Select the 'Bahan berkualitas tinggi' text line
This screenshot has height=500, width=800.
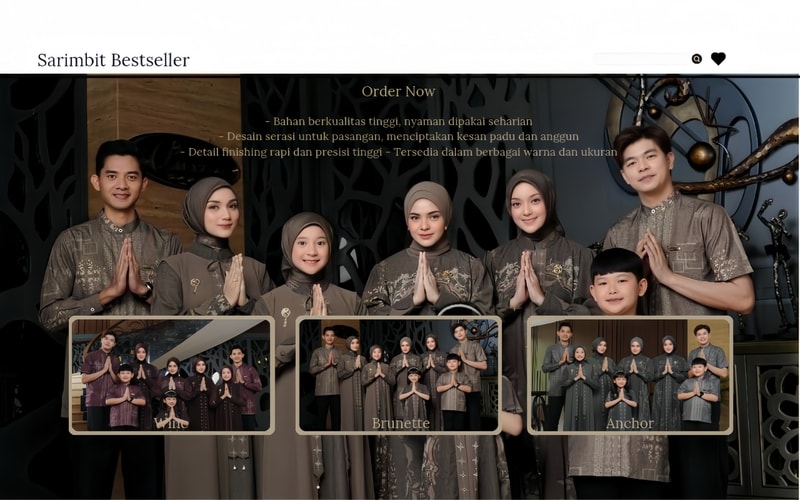coord(398,121)
